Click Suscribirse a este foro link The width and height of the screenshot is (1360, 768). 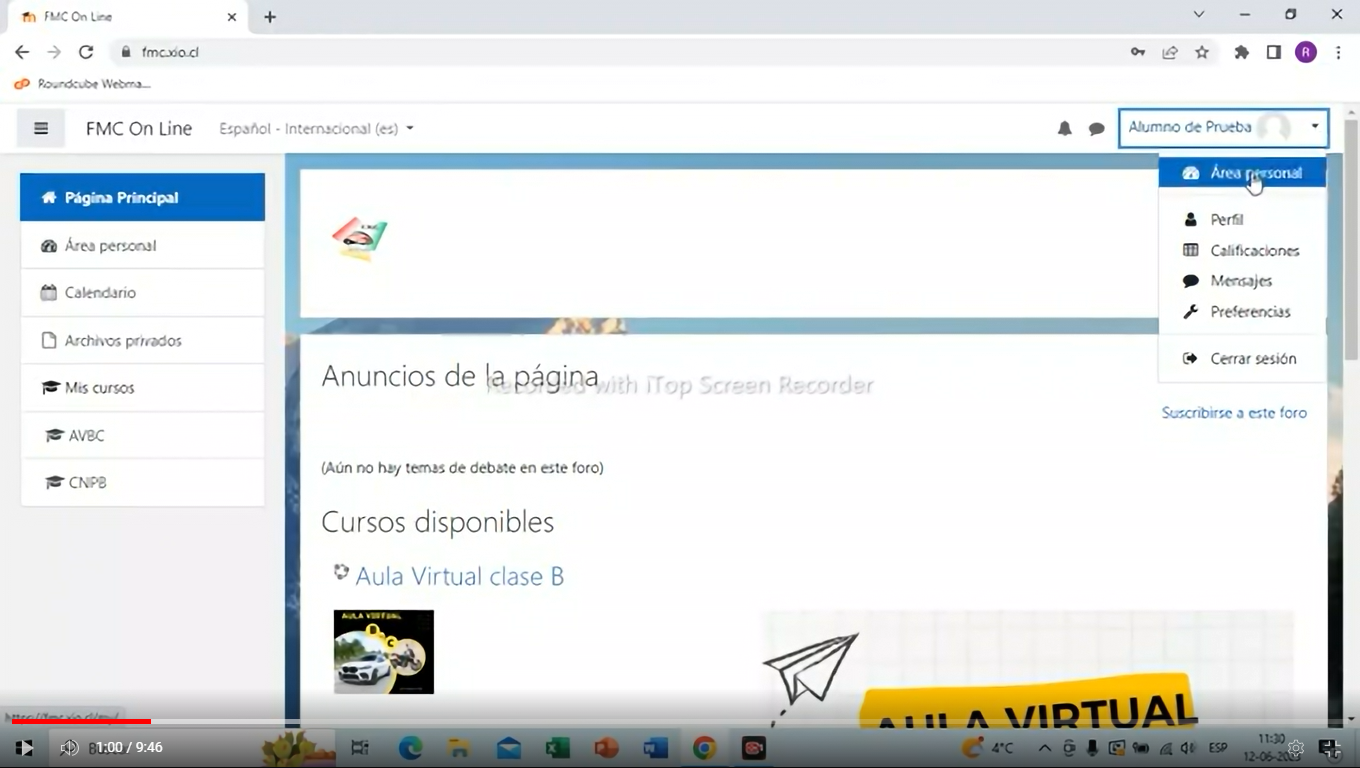tap(1233, 412)
